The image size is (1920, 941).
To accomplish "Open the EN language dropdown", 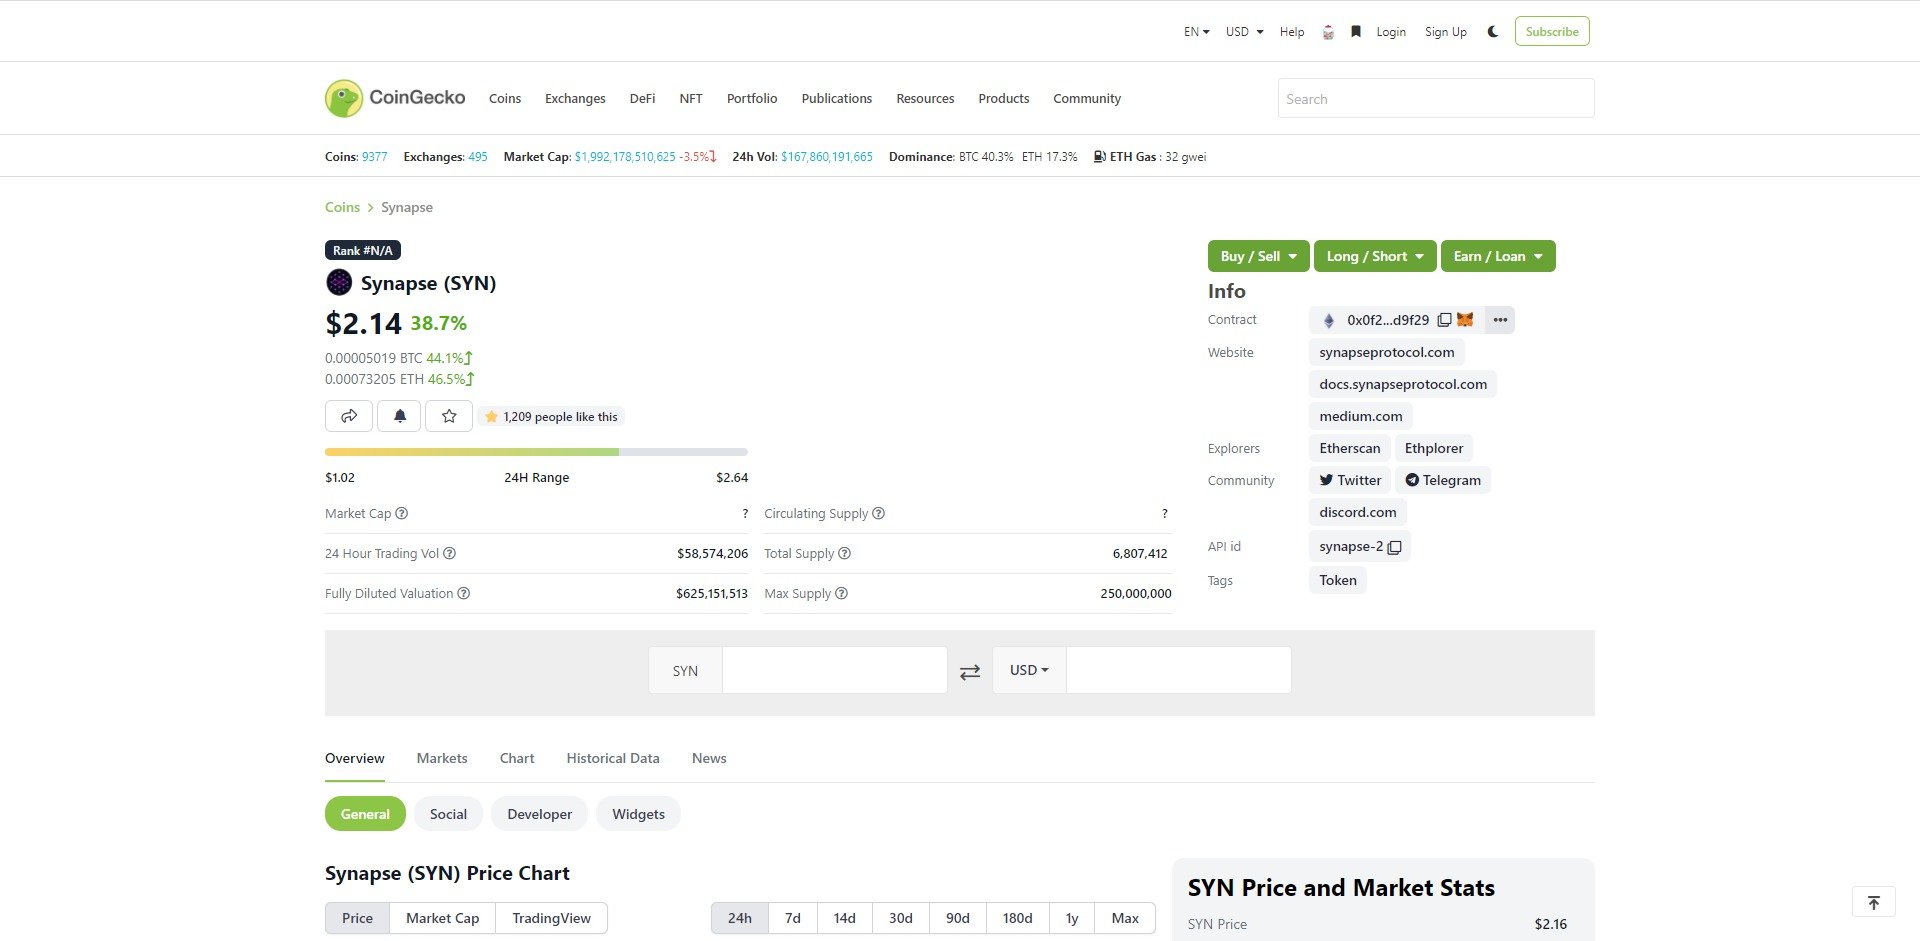I will (x=1196, y=32).
